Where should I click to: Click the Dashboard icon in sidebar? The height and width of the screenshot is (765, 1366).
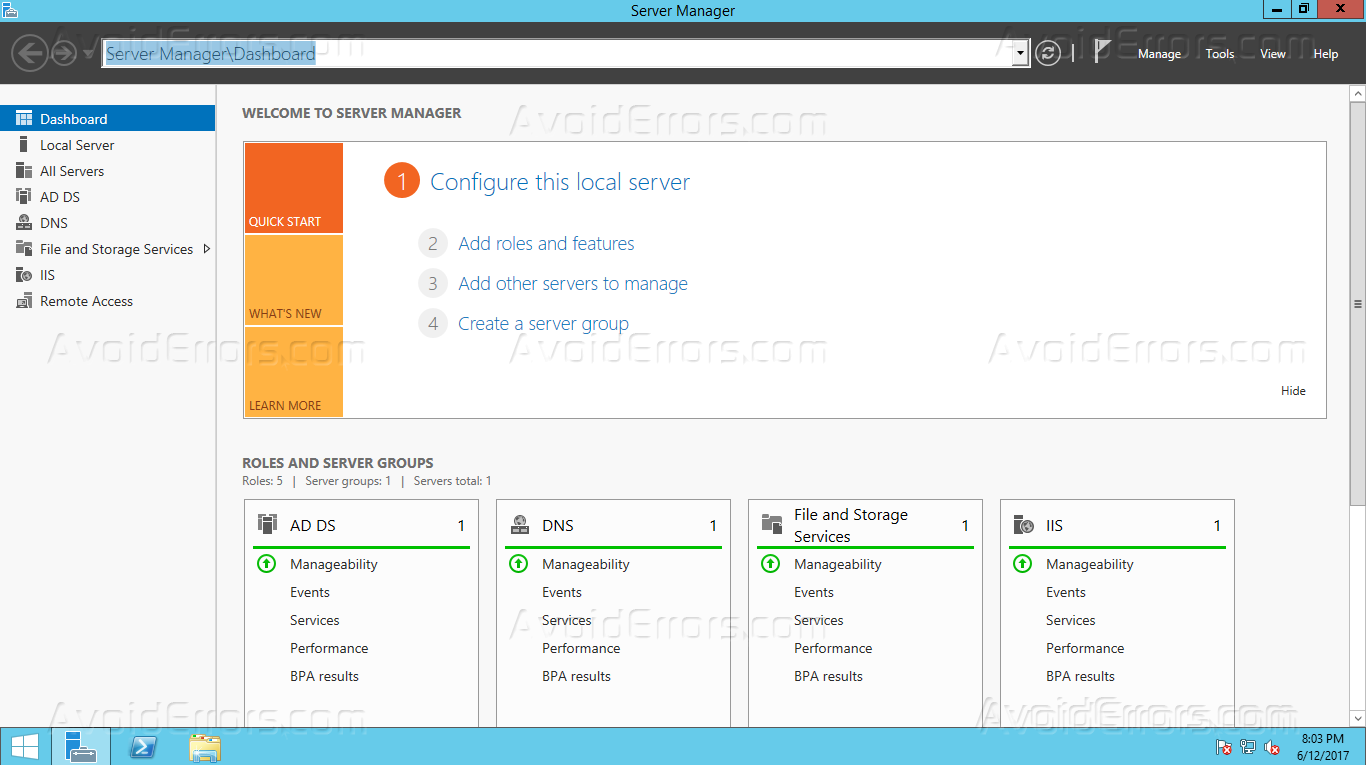(24, 119)
